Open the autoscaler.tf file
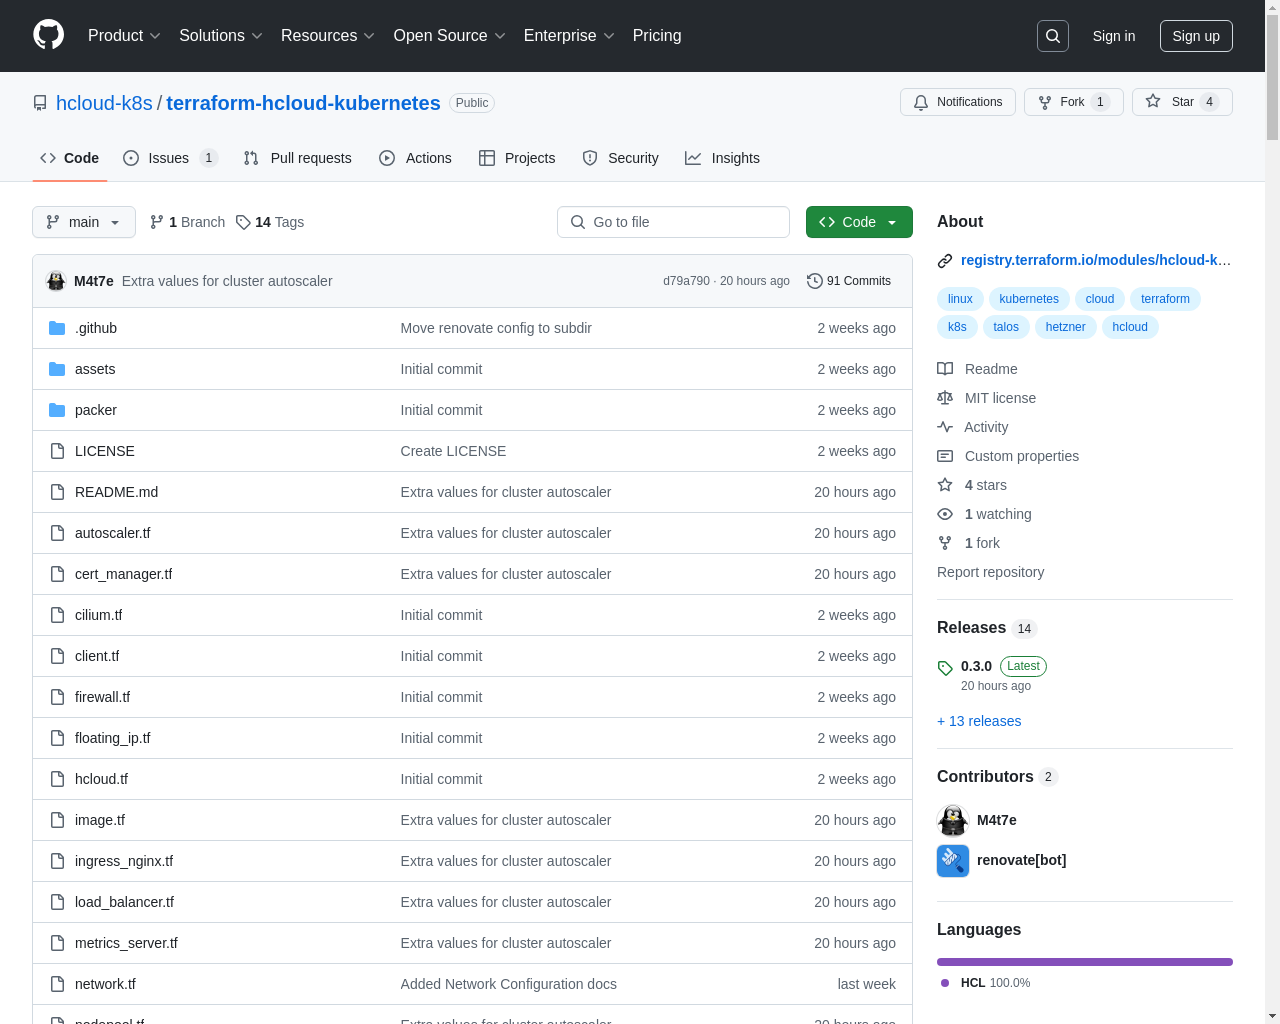This screenshot has height=1024, width=1280. [x=112, y=533]
